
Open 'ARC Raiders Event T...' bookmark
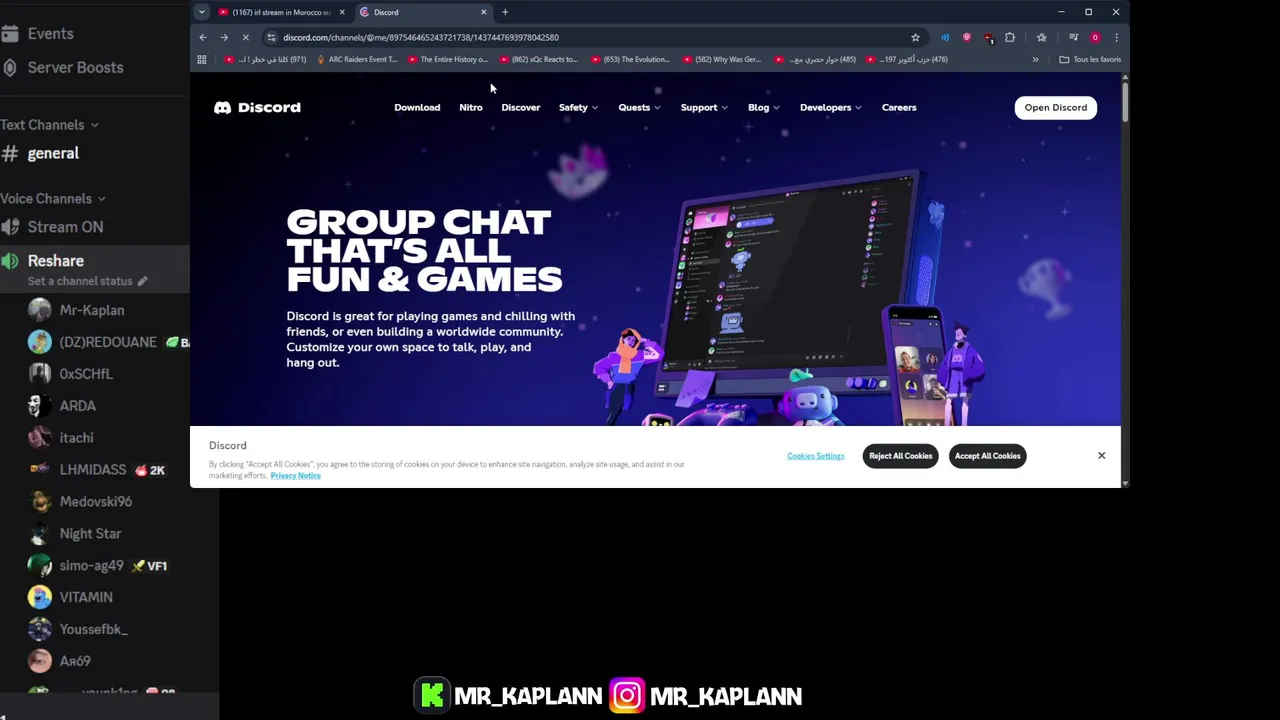pyautogui.click(x=356, y=59)
